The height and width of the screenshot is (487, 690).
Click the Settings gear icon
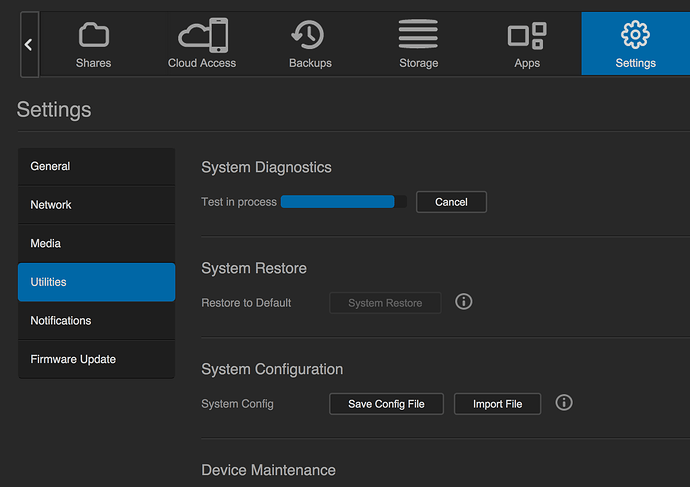pos(635,36)
